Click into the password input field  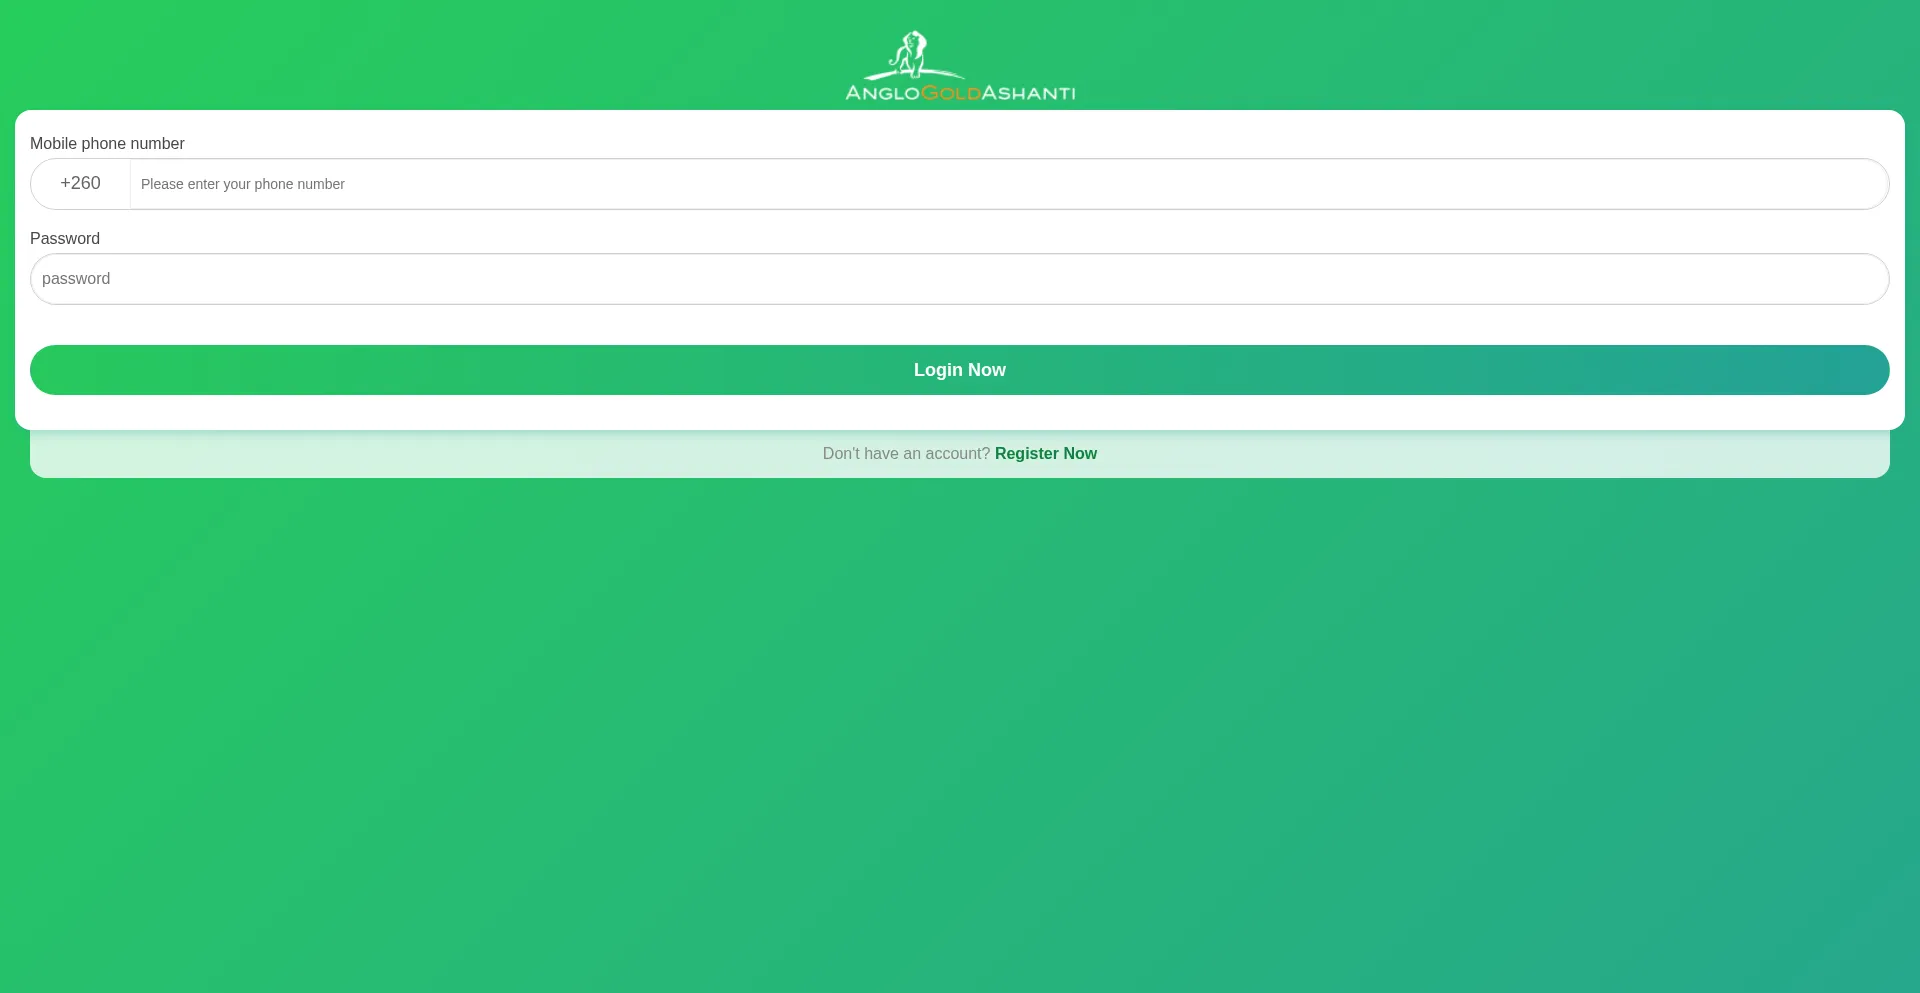click(x=960, y=279)
